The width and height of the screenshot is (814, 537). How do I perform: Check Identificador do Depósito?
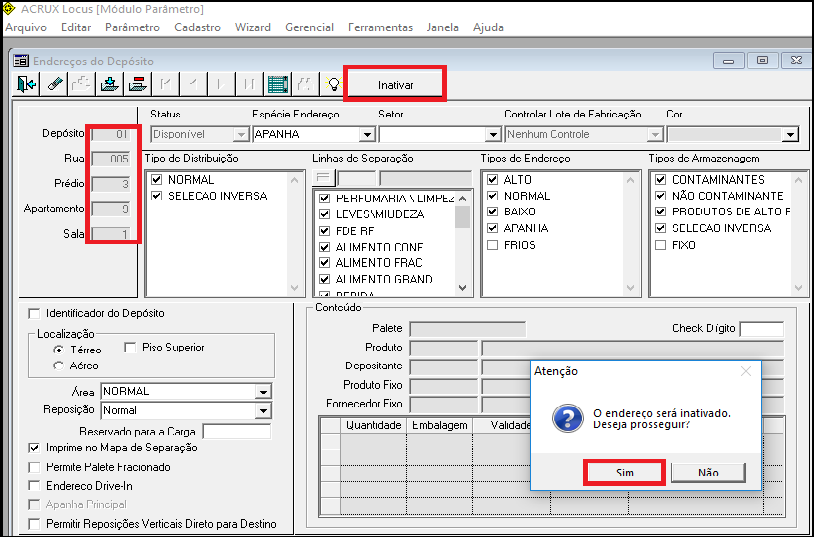point(34,314)
